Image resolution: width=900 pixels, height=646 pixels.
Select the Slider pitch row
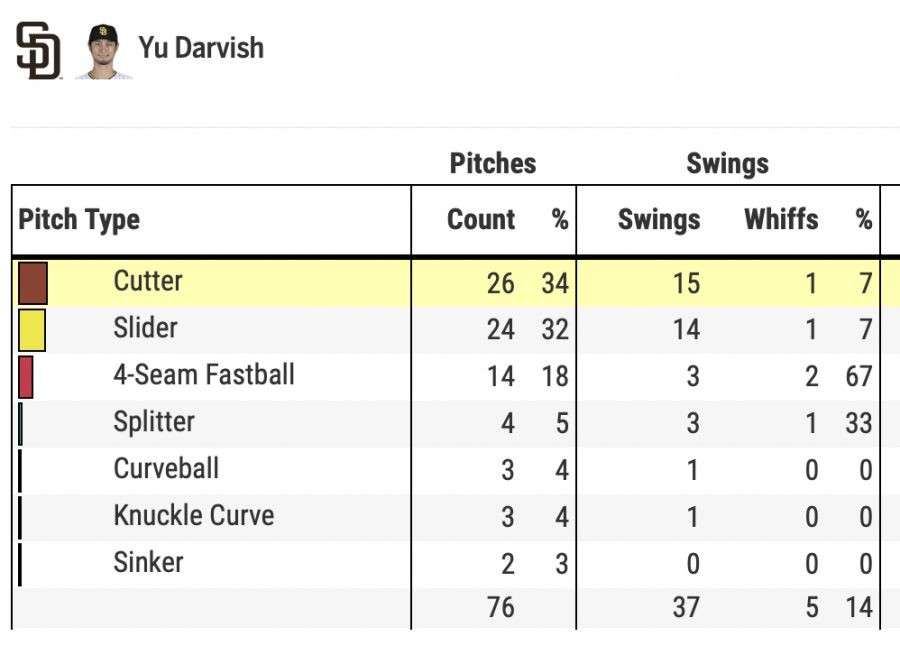[146, 328]
